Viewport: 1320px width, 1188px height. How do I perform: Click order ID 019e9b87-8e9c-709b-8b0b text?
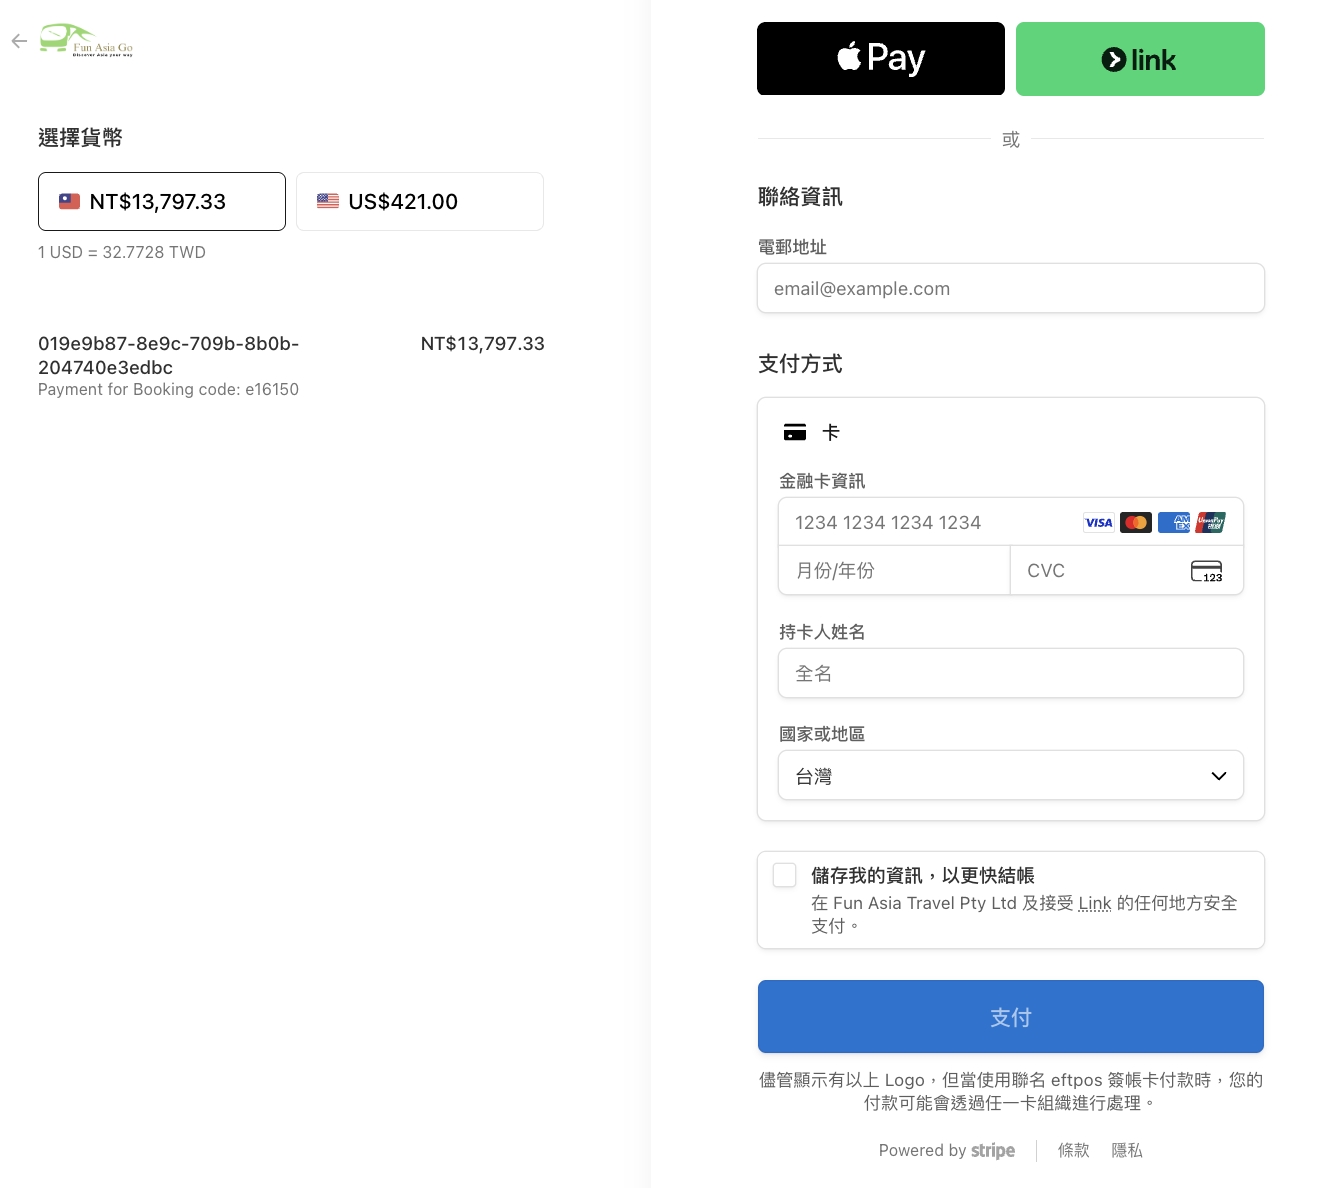[x=168, y=355]
